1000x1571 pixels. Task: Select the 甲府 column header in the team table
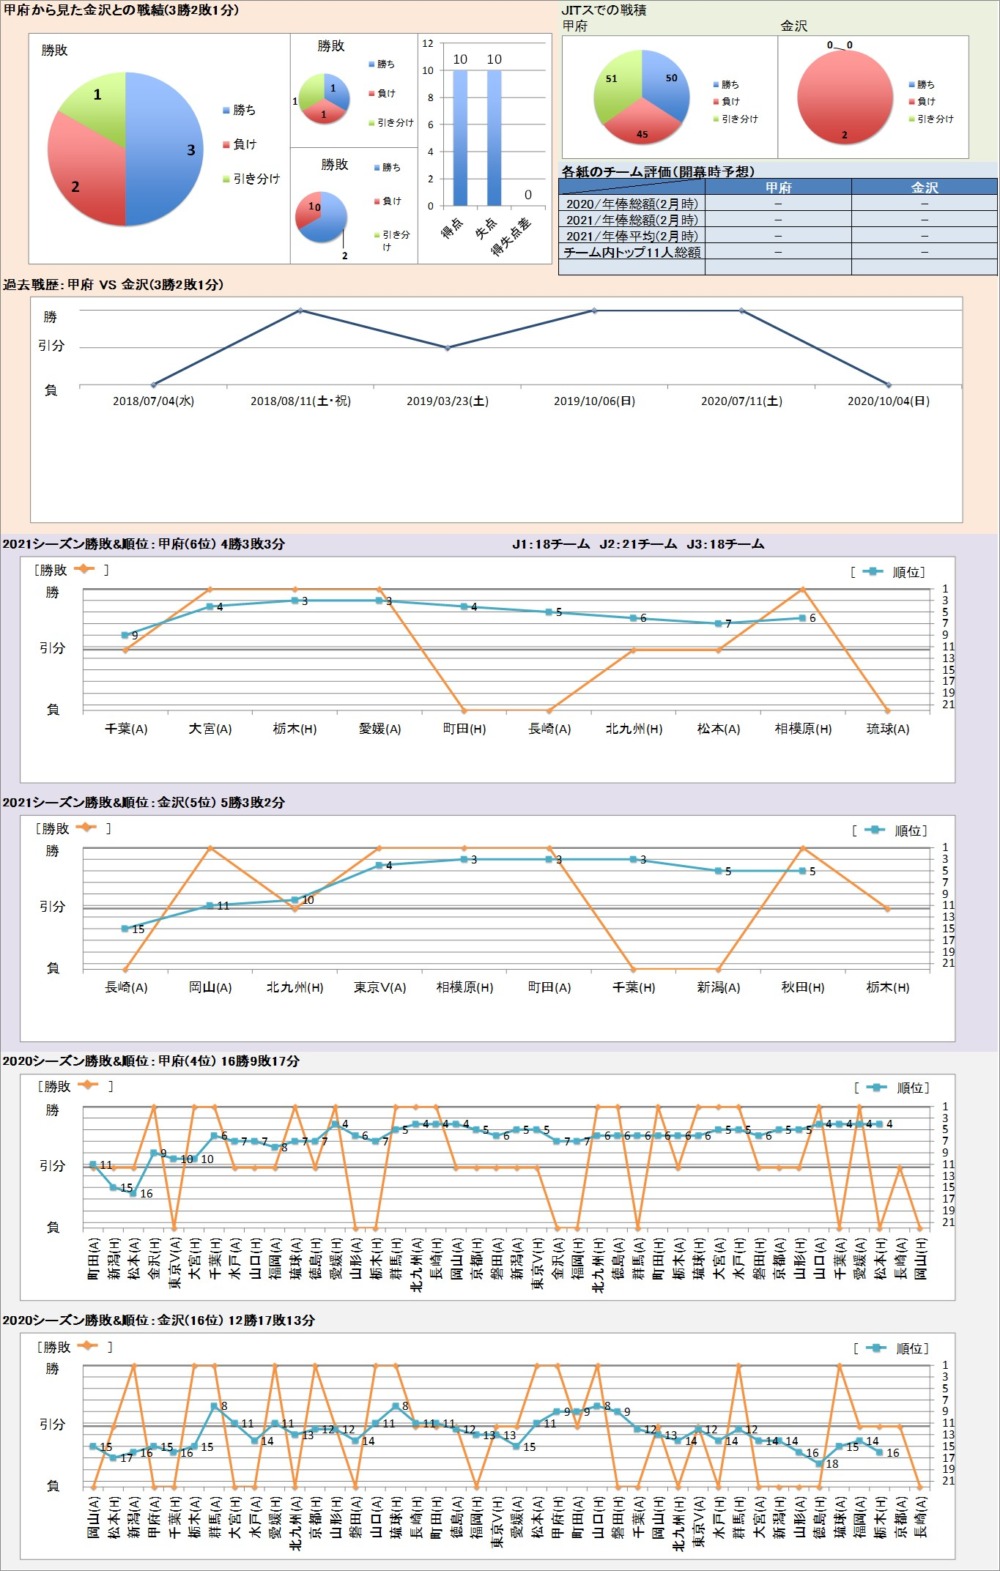778,187
